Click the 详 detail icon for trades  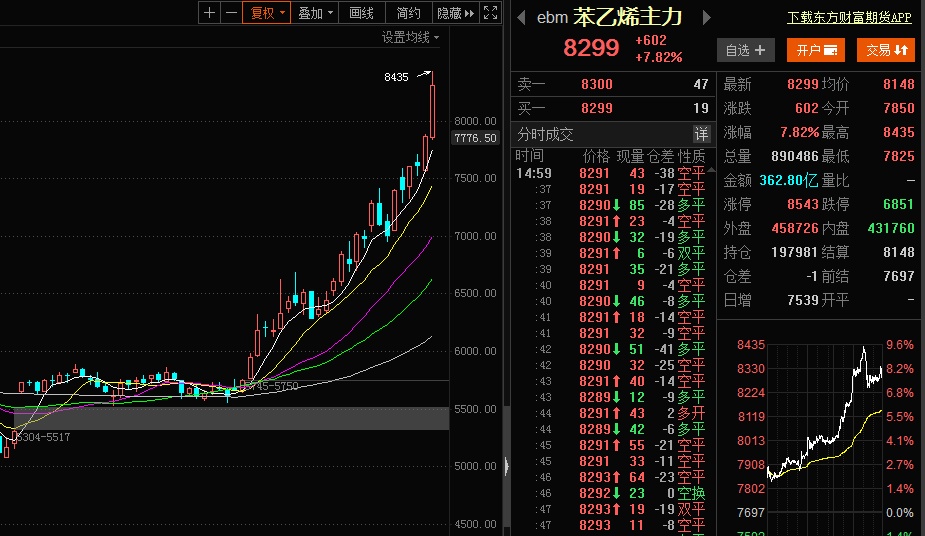pos(701,134)
